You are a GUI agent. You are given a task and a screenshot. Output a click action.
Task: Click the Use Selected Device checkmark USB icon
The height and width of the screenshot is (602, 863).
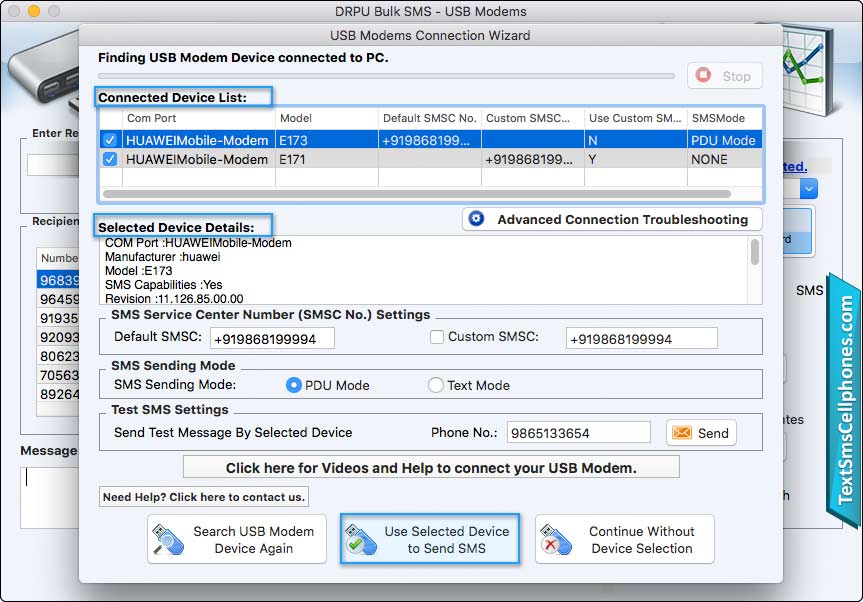[361, 539]
